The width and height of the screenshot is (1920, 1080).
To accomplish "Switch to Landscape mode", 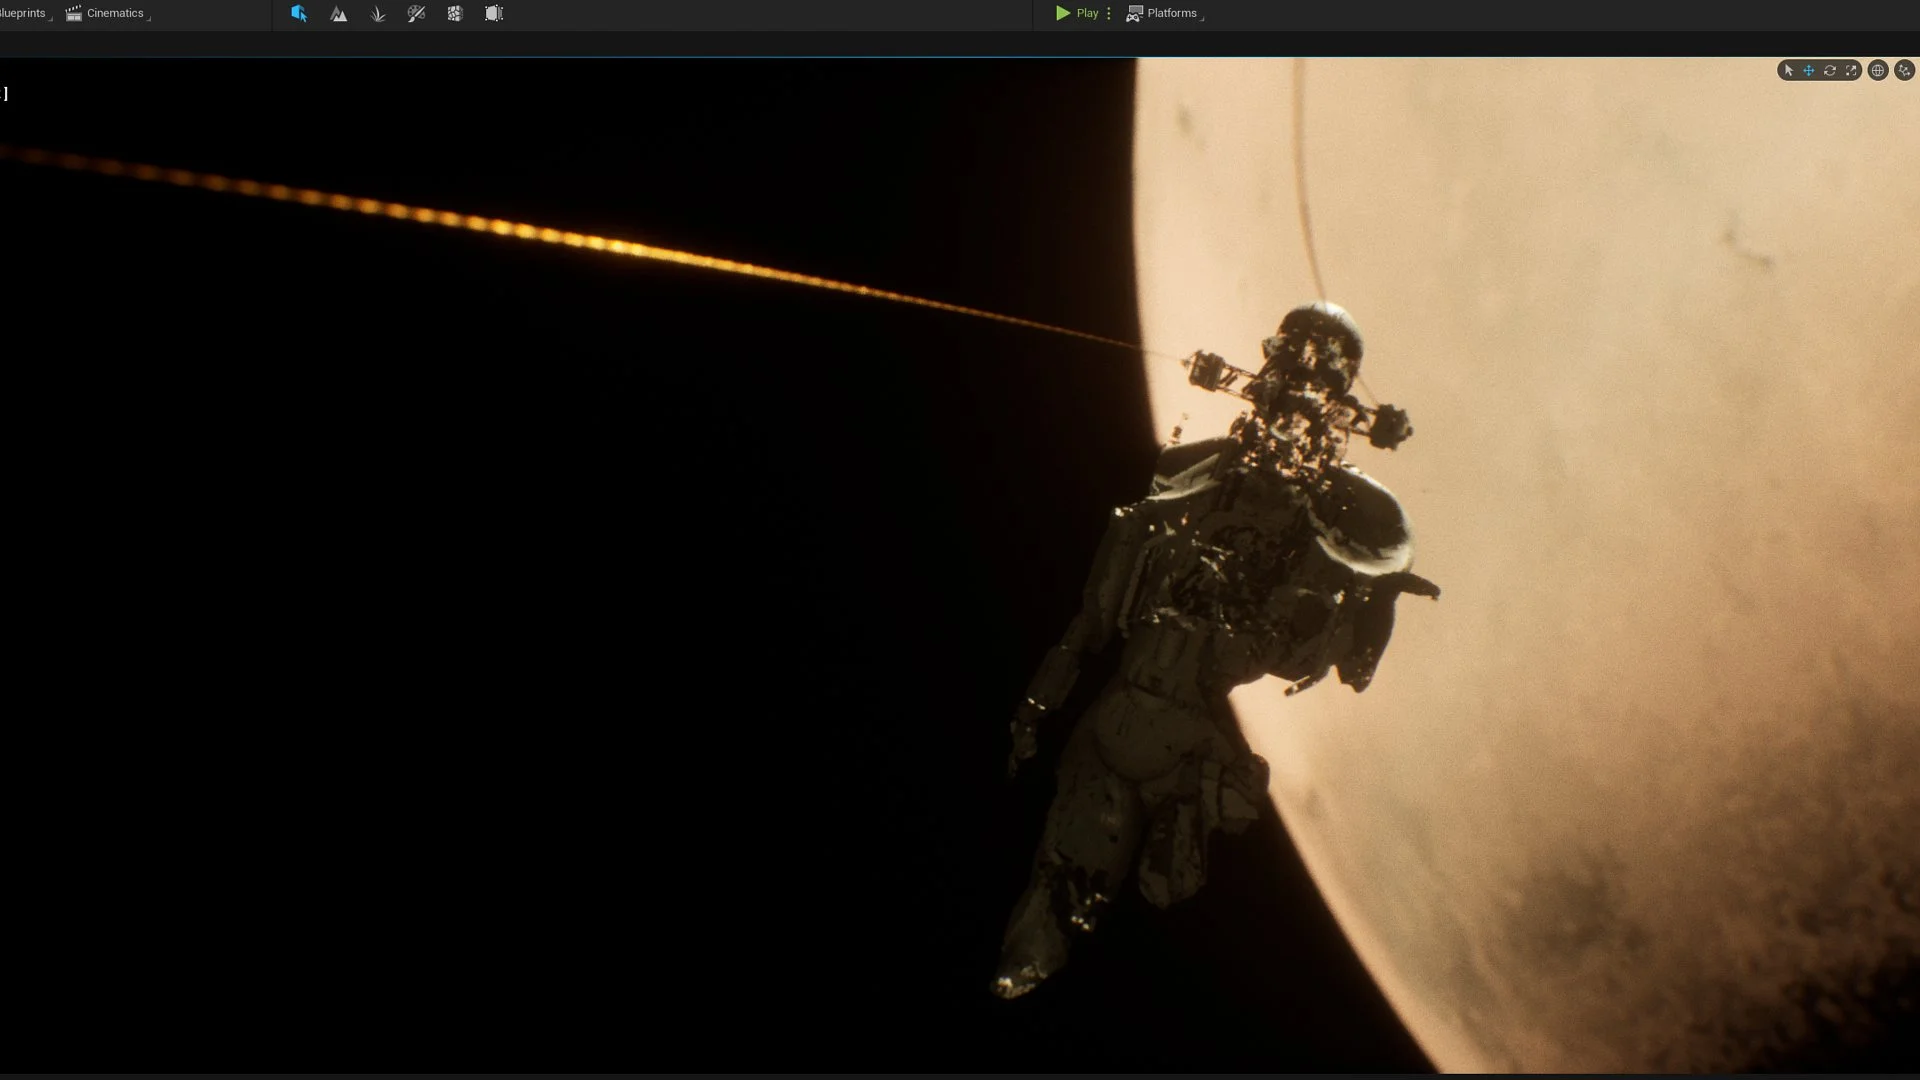I will click(x=339, y=13).
